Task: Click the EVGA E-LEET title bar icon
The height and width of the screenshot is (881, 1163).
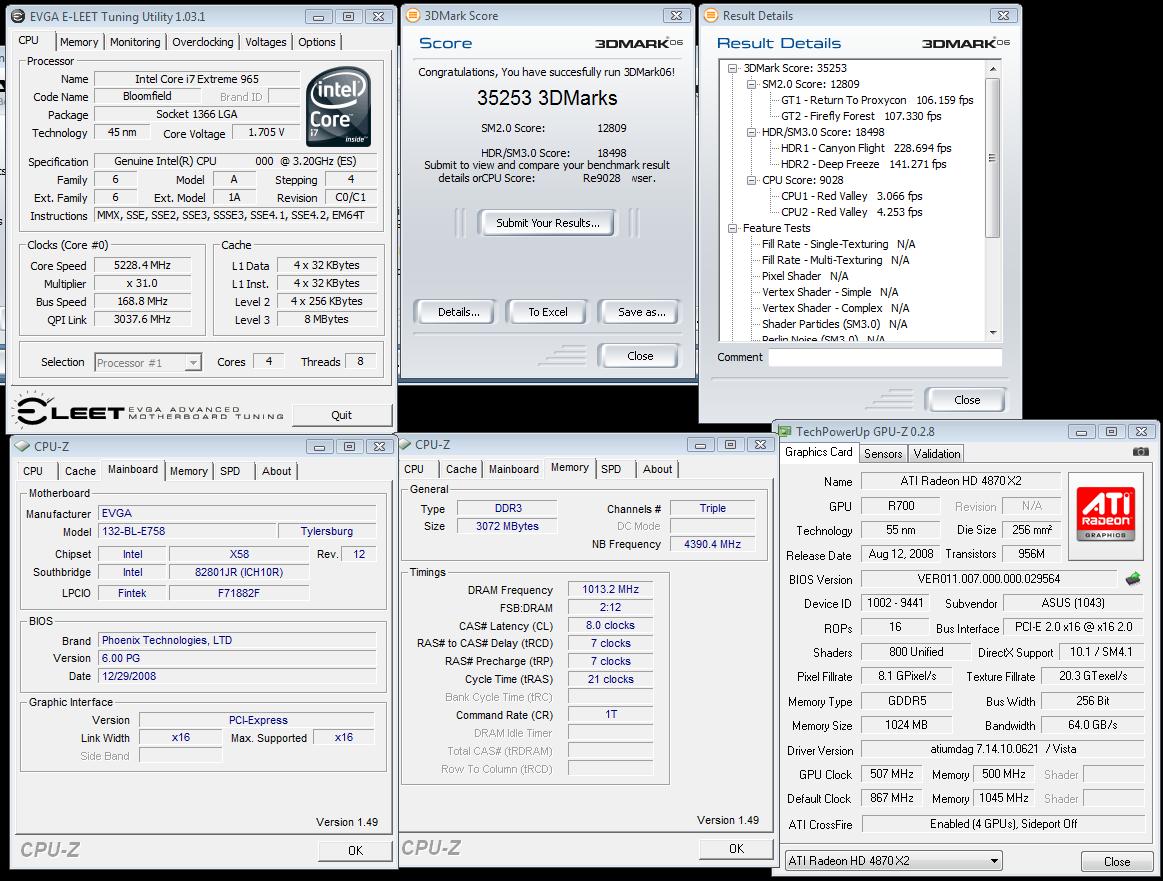Action: [17, 16]
